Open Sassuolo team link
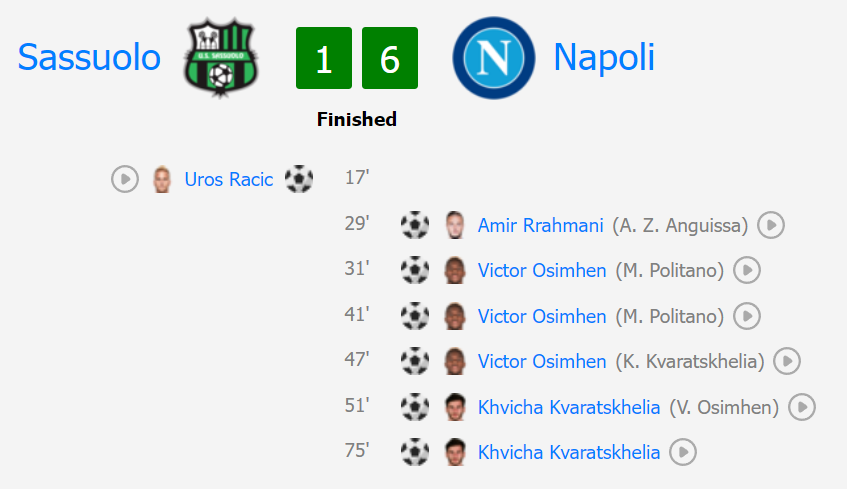This screenshot has width=847, height=489. (x=89, y=57)
